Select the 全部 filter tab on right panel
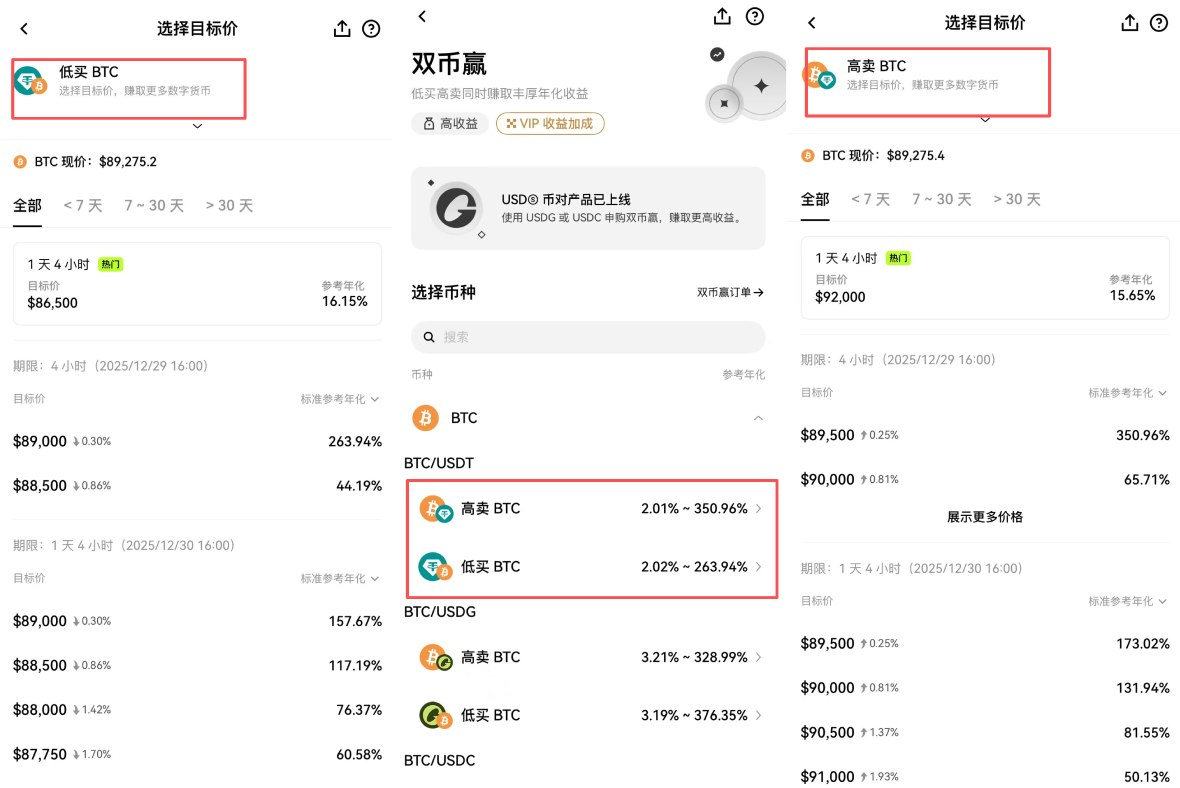1180x788 pixels. coord(815,199)
